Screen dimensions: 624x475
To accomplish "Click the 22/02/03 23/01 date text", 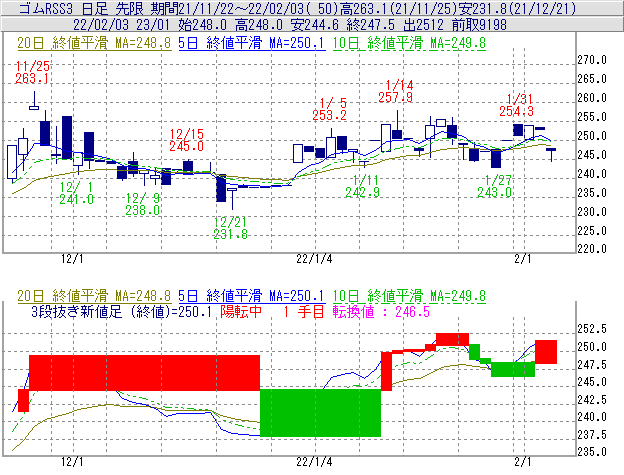I will point(121,25).
